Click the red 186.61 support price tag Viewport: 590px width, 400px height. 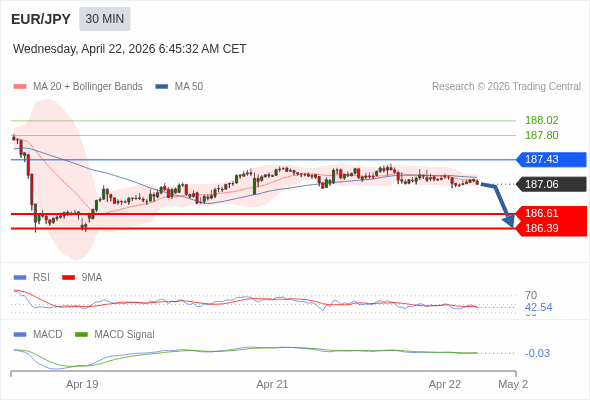click(x=551, y=213)
